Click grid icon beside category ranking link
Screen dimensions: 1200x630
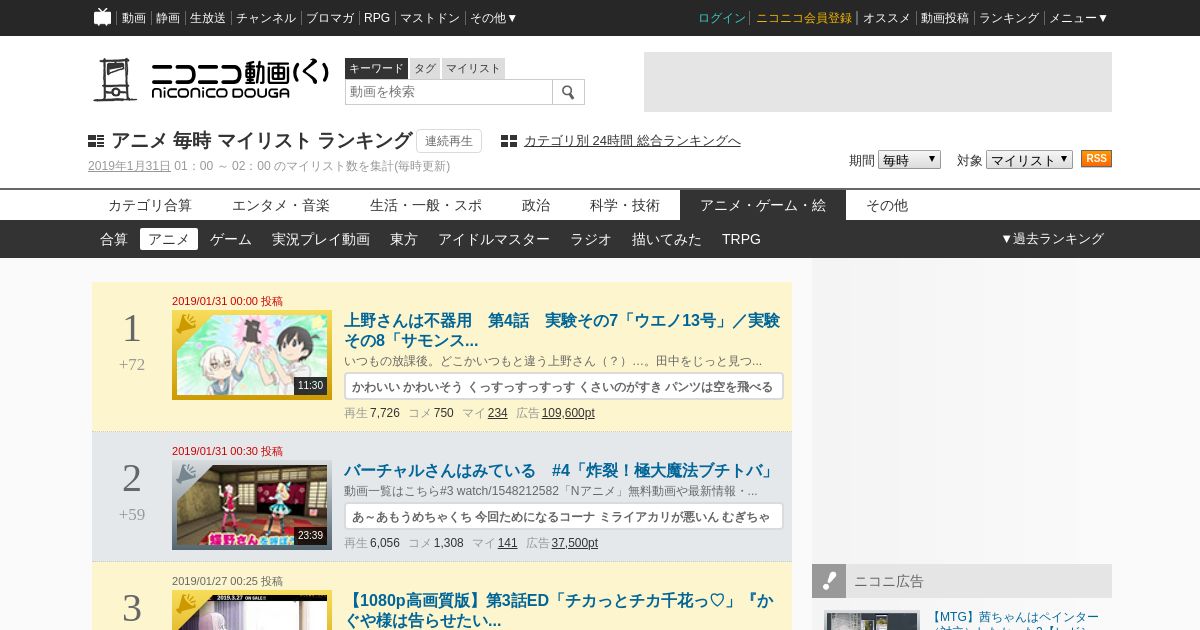pos(509,141)
